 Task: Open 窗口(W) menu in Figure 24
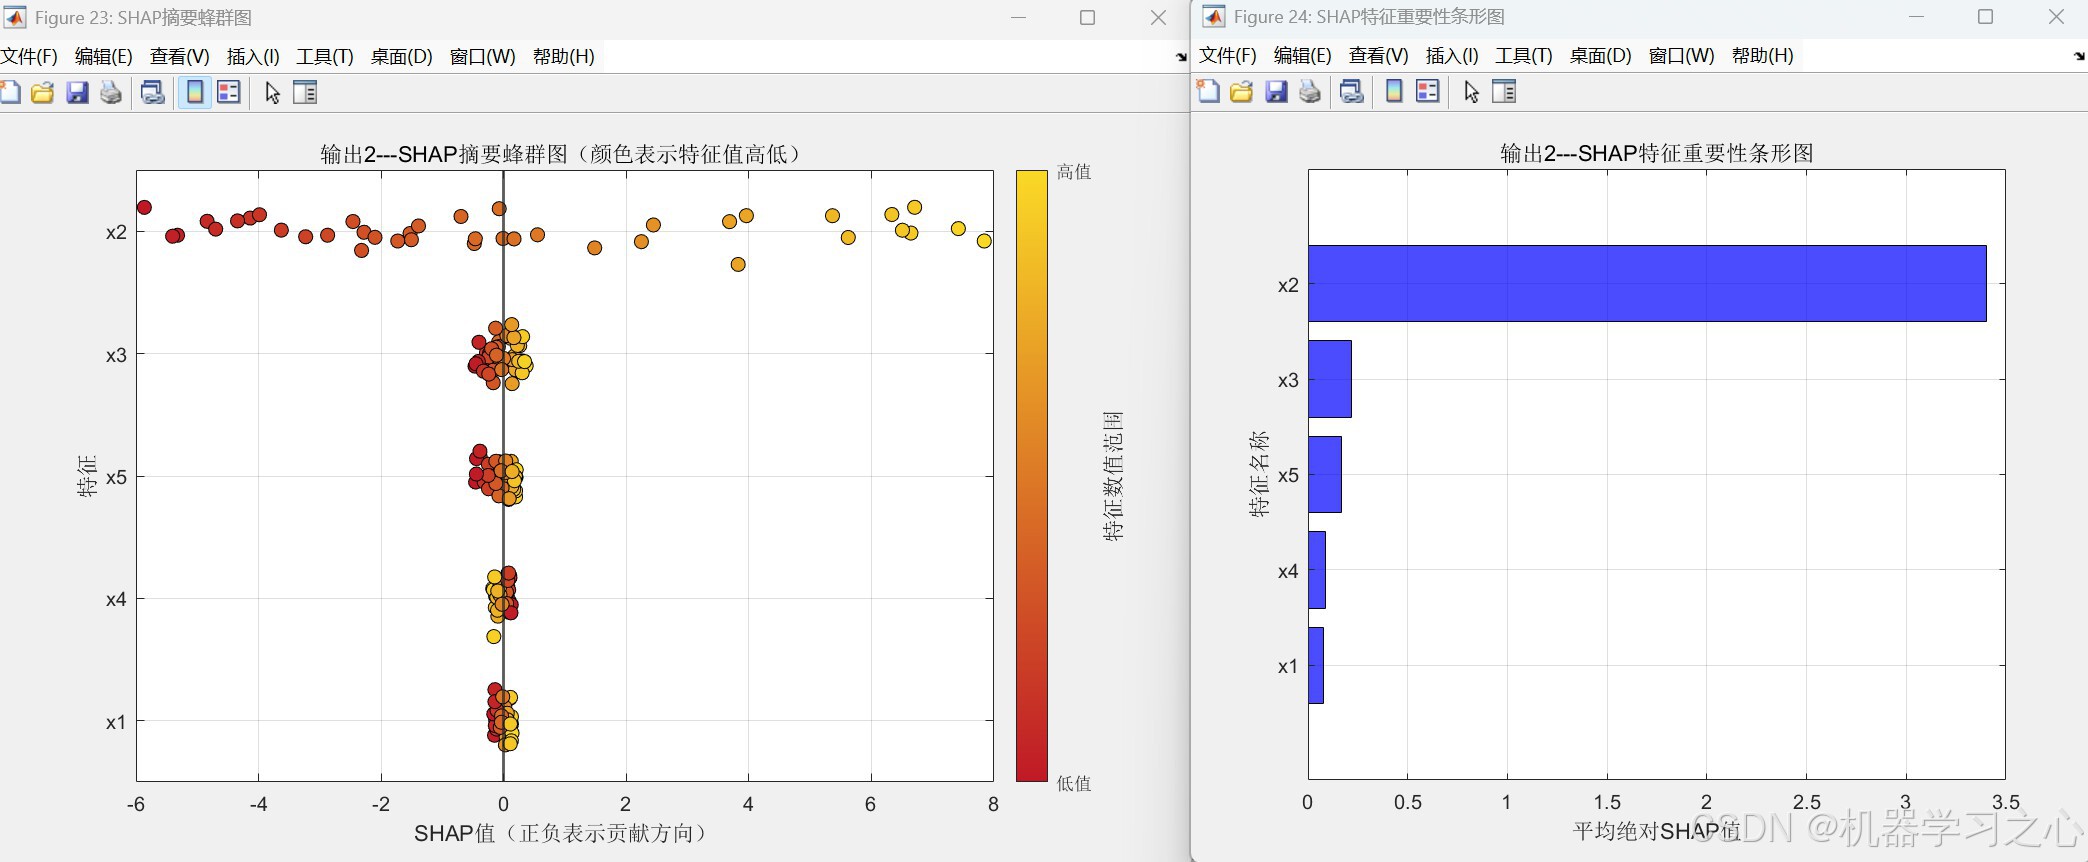(x=1682, y=56)
